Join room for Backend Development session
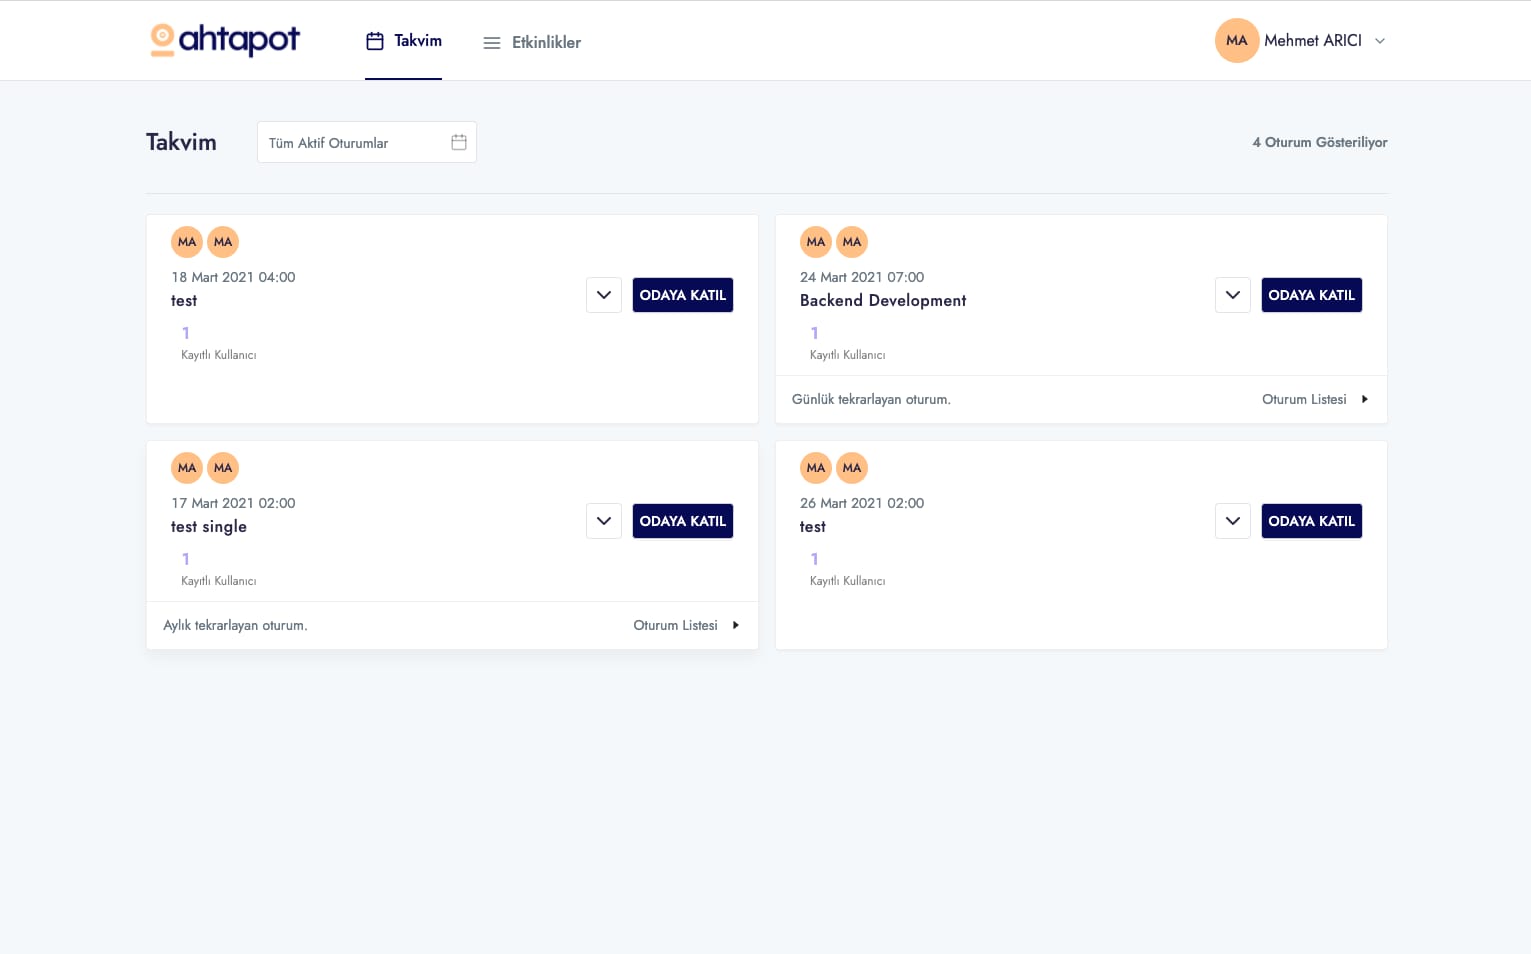 1312,295
